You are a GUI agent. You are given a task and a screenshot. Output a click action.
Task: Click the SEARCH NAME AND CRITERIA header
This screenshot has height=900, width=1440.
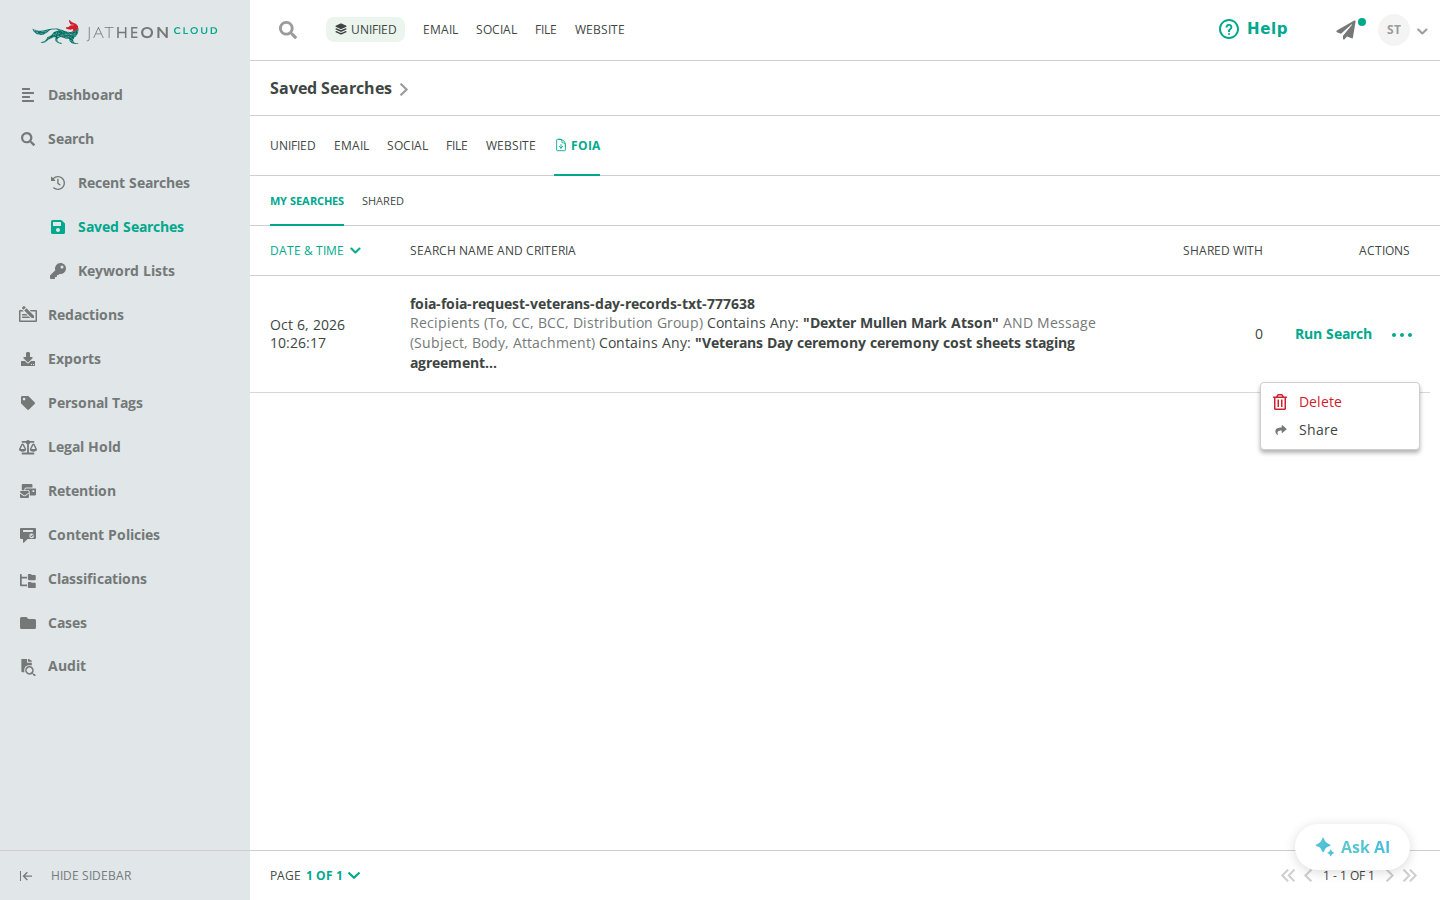coord(493,251)
